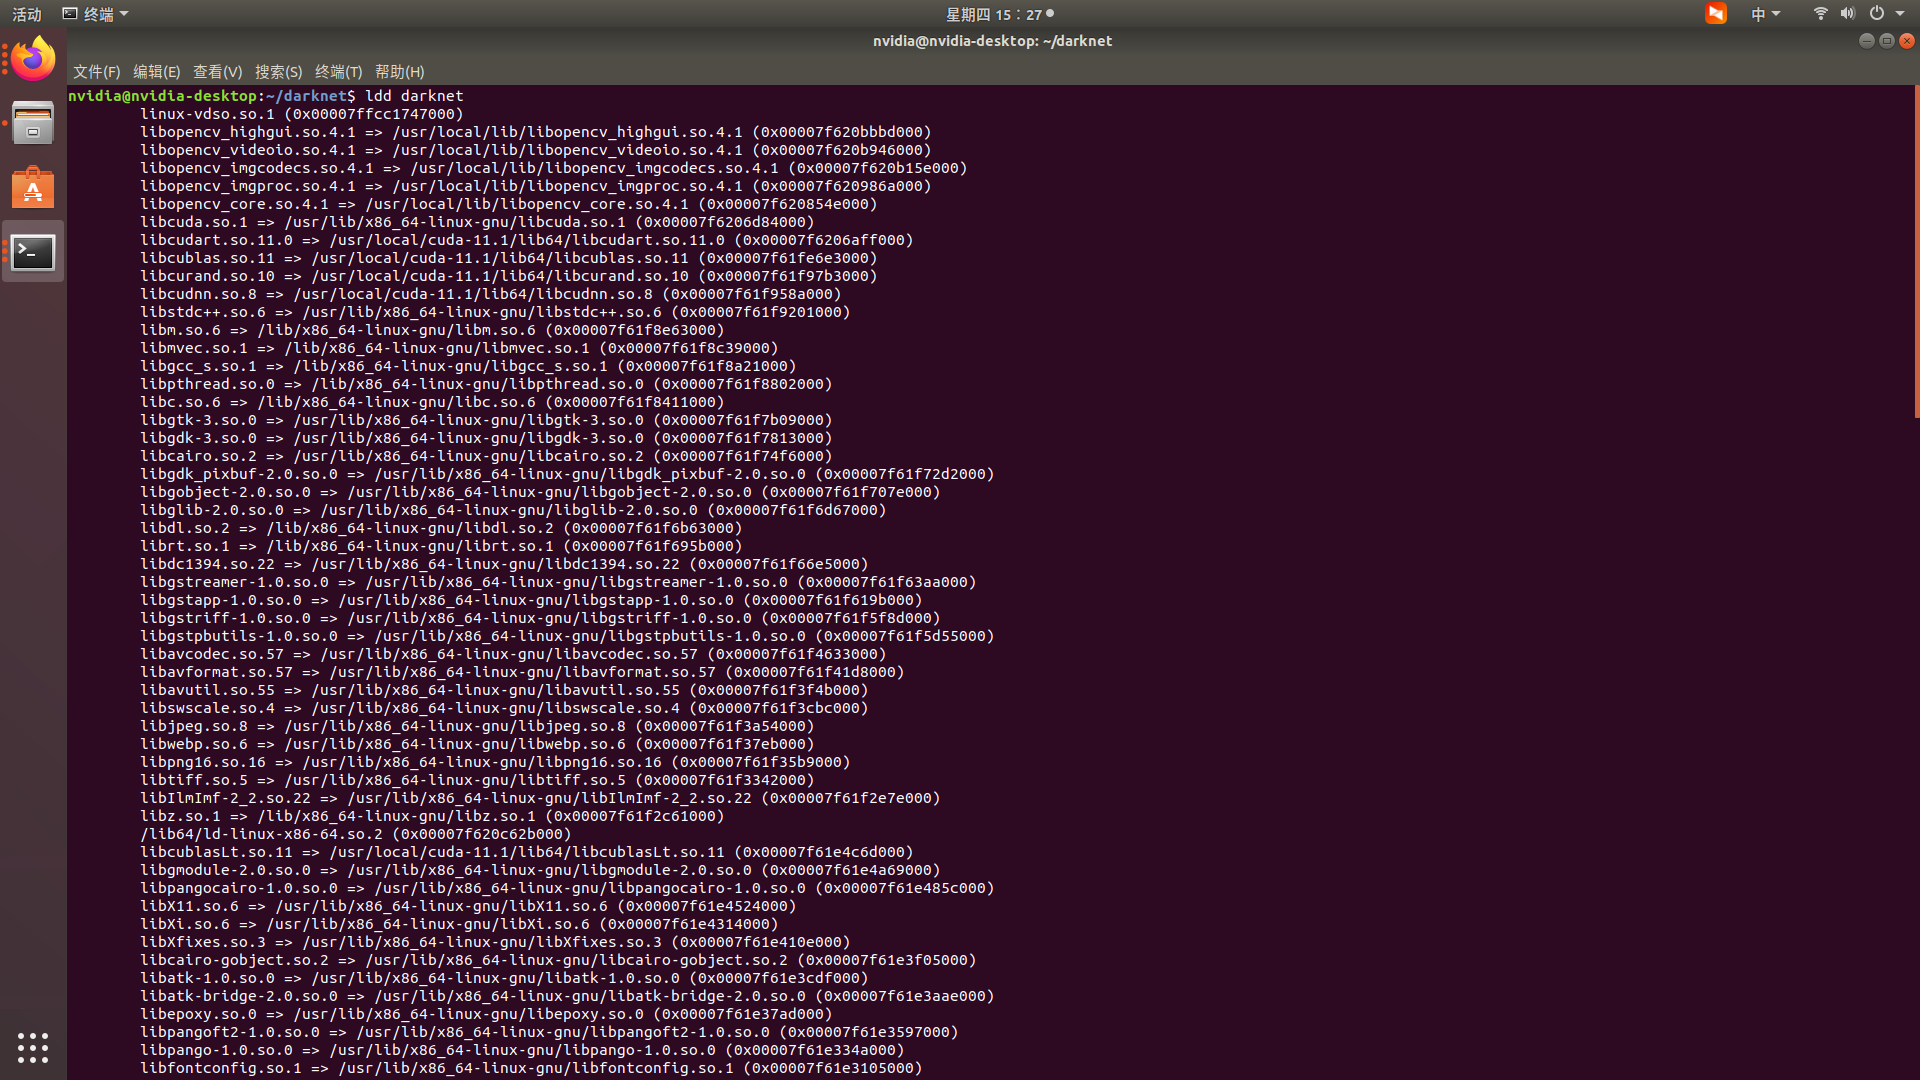This screenshot has height=1080, width=1920.
Task: Expand the input method dropdown arrow
Action: (1777, 13)
